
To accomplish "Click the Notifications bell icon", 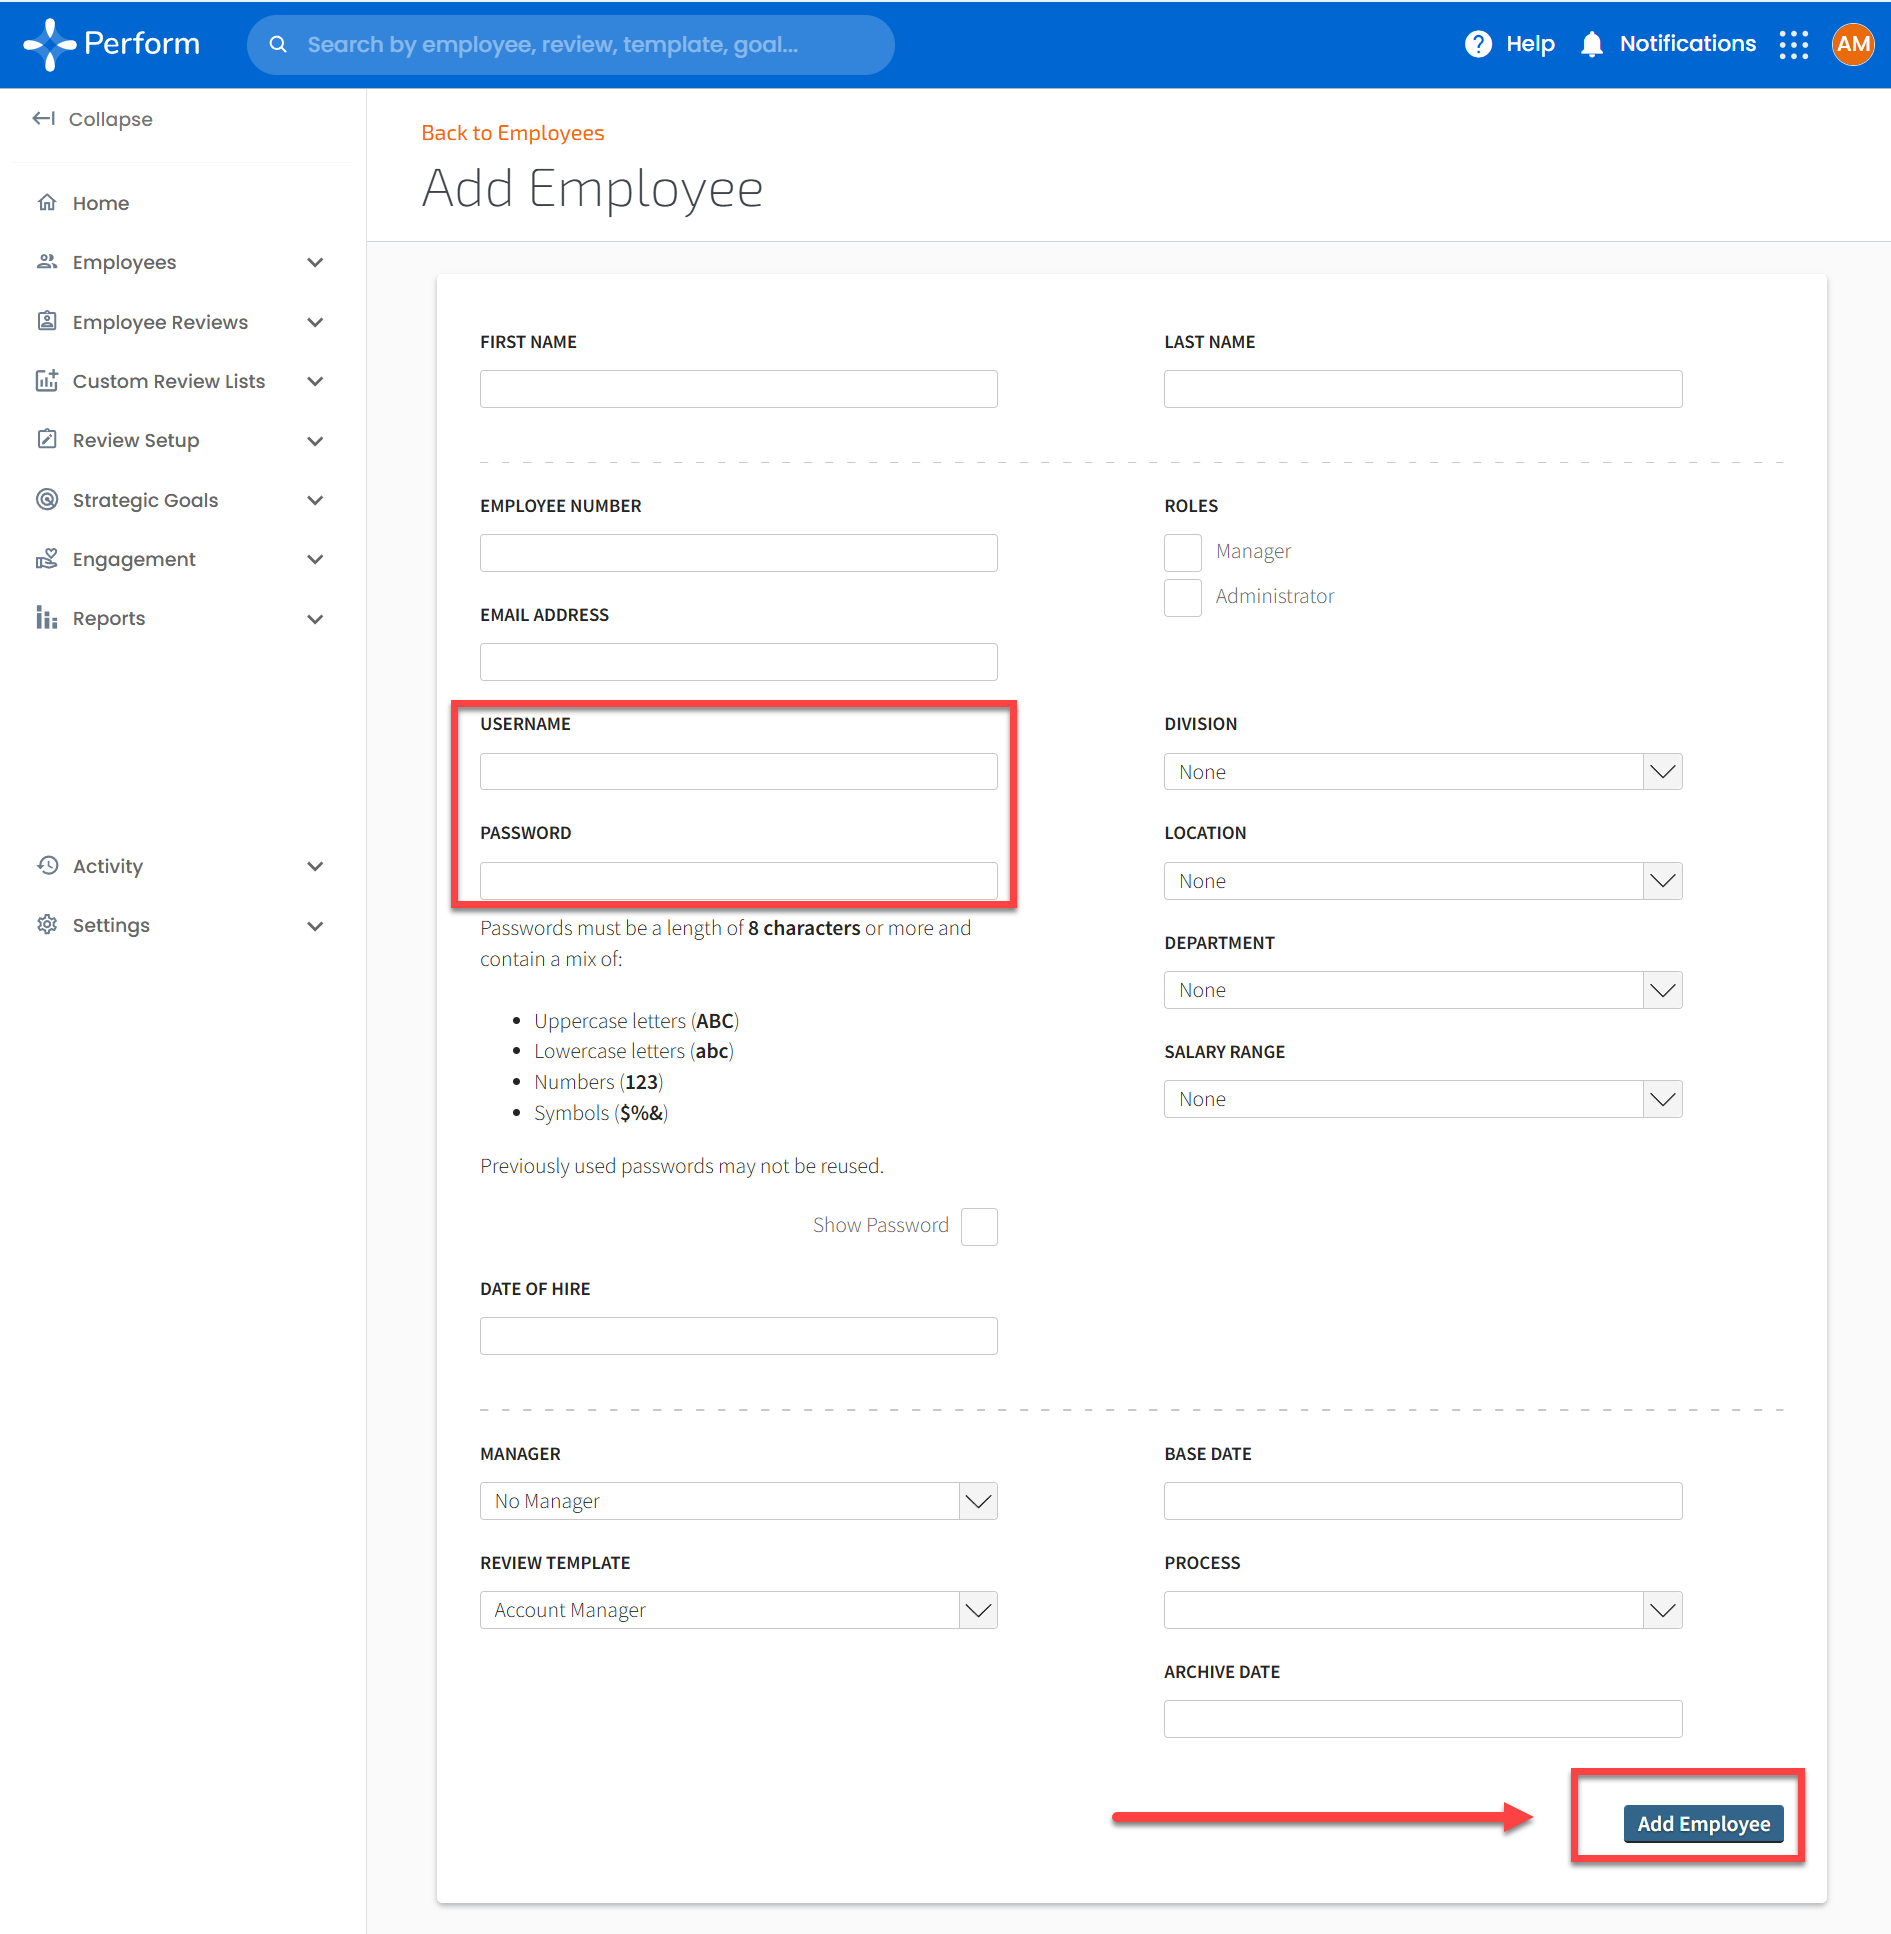I will [x=1591, y=44].
